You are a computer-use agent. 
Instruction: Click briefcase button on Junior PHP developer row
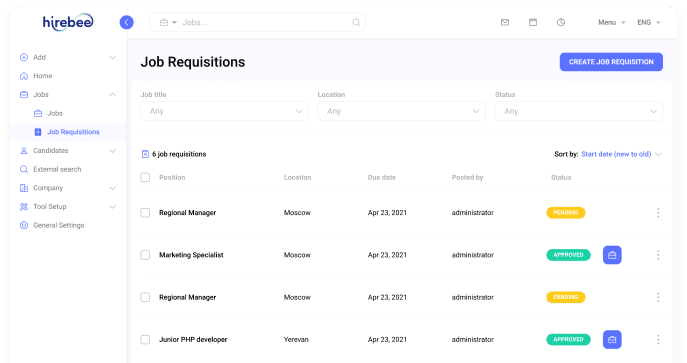coord(612,339)
